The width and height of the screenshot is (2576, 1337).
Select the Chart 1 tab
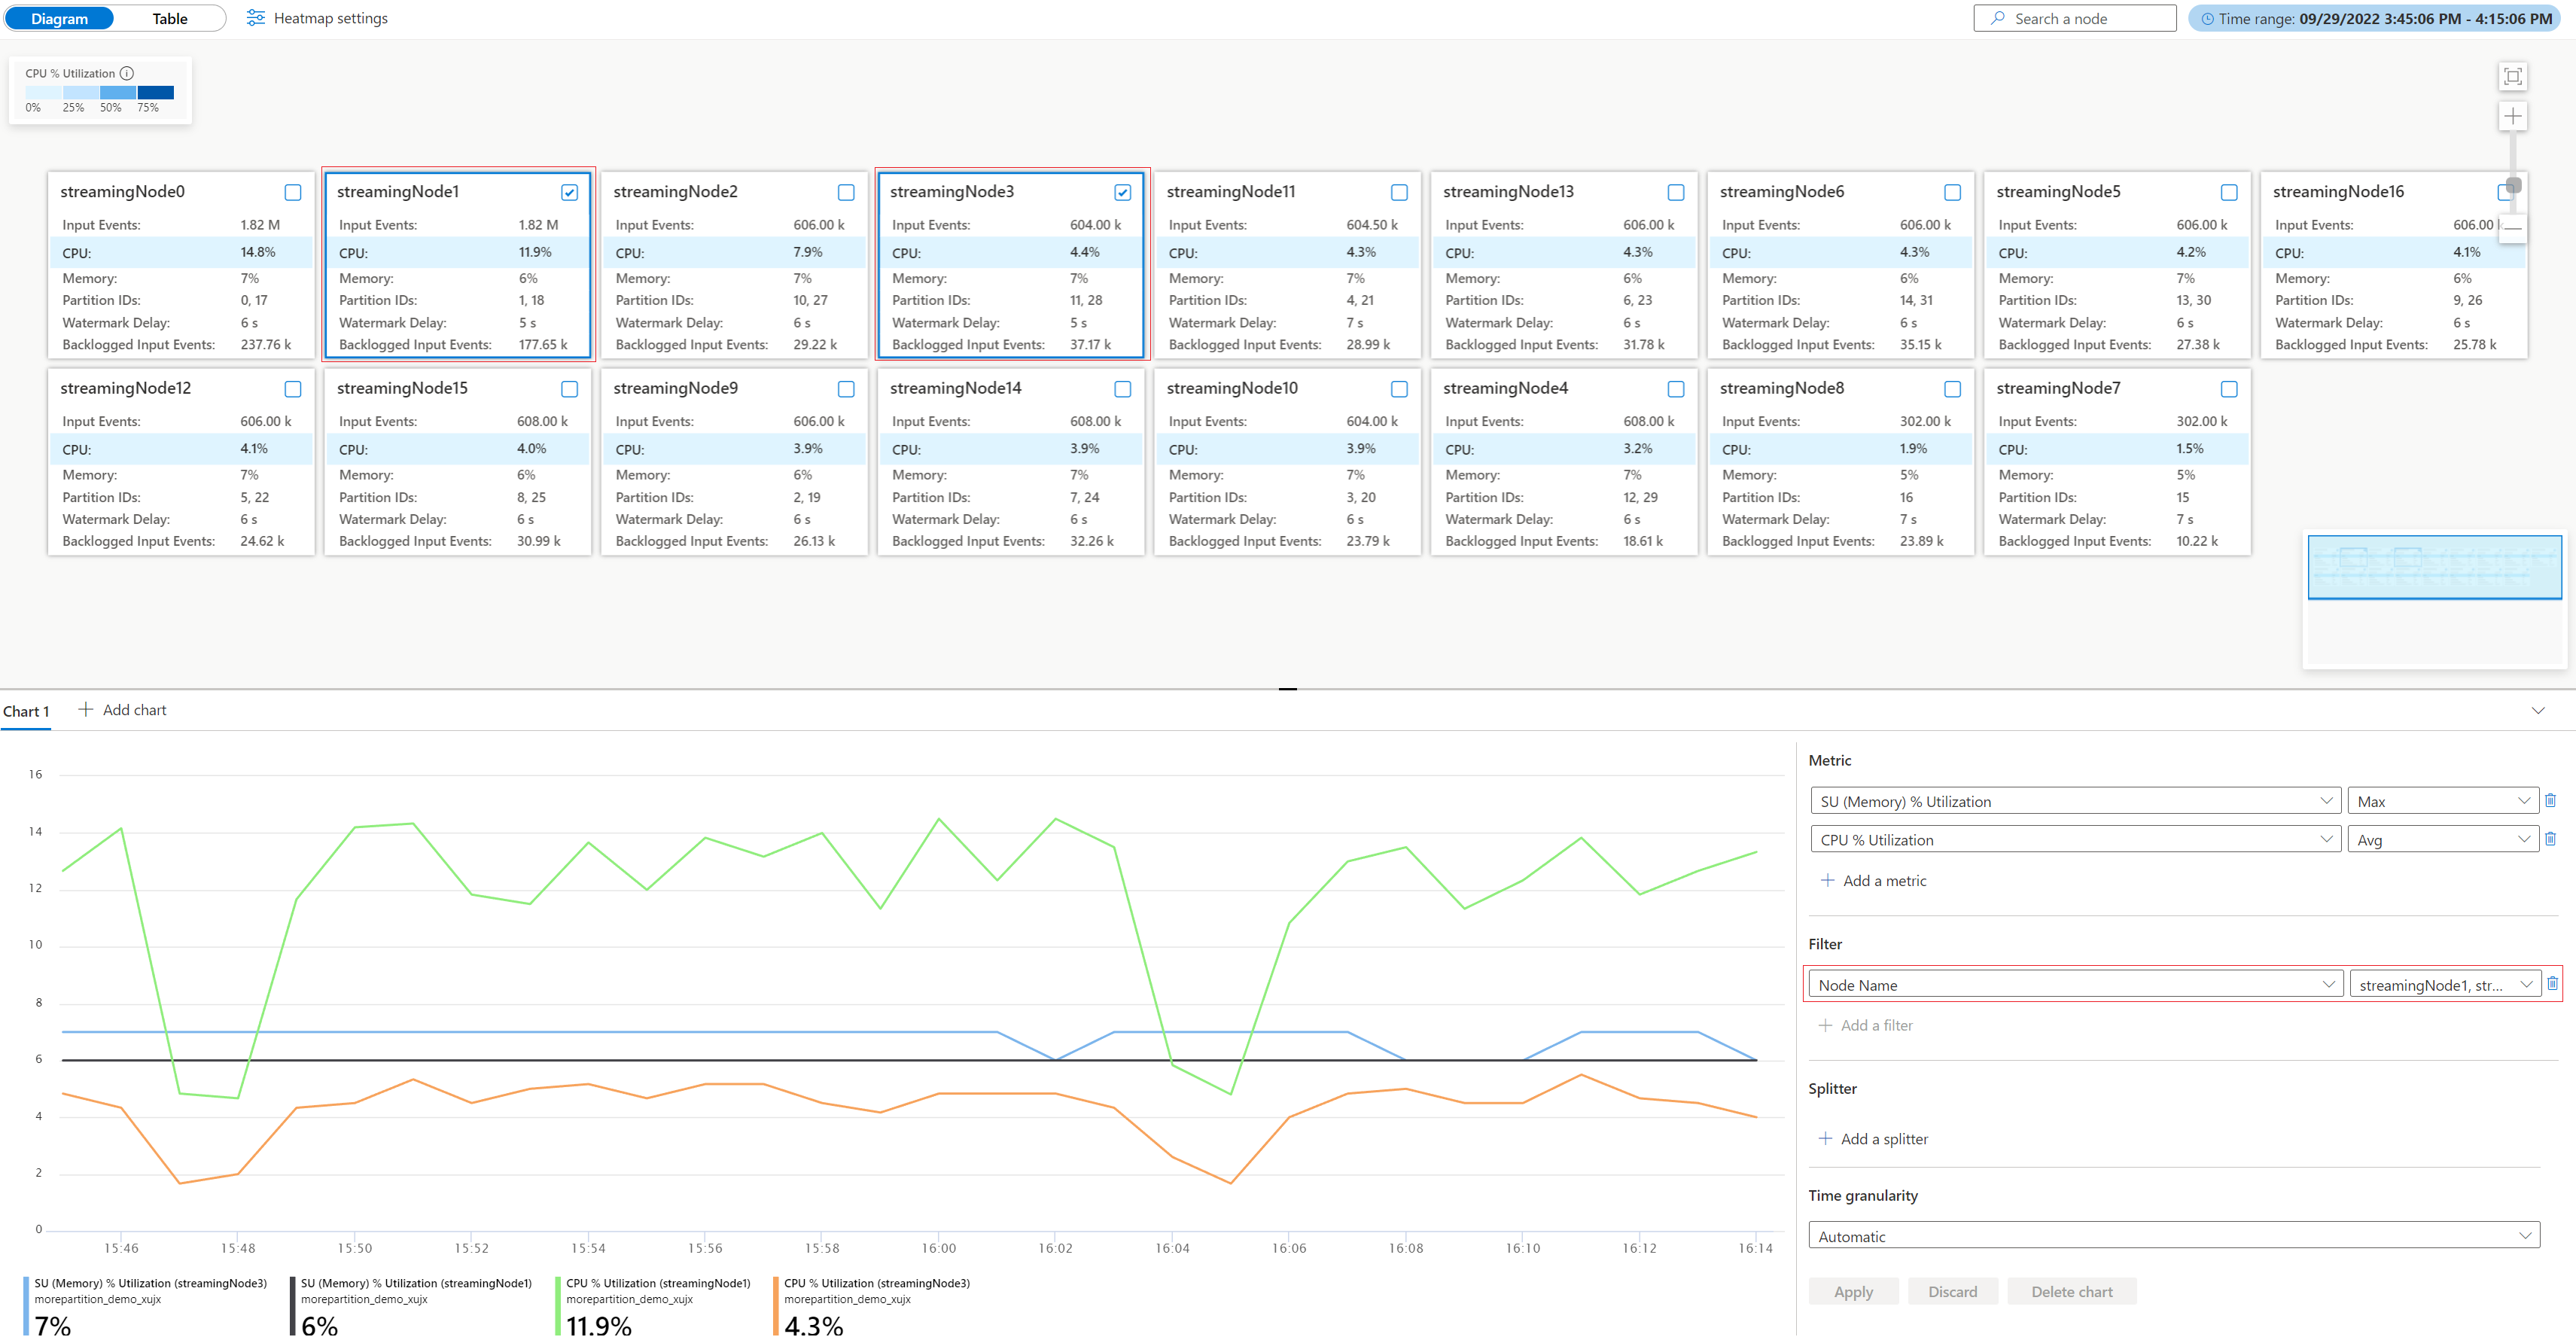coord(26,711)
